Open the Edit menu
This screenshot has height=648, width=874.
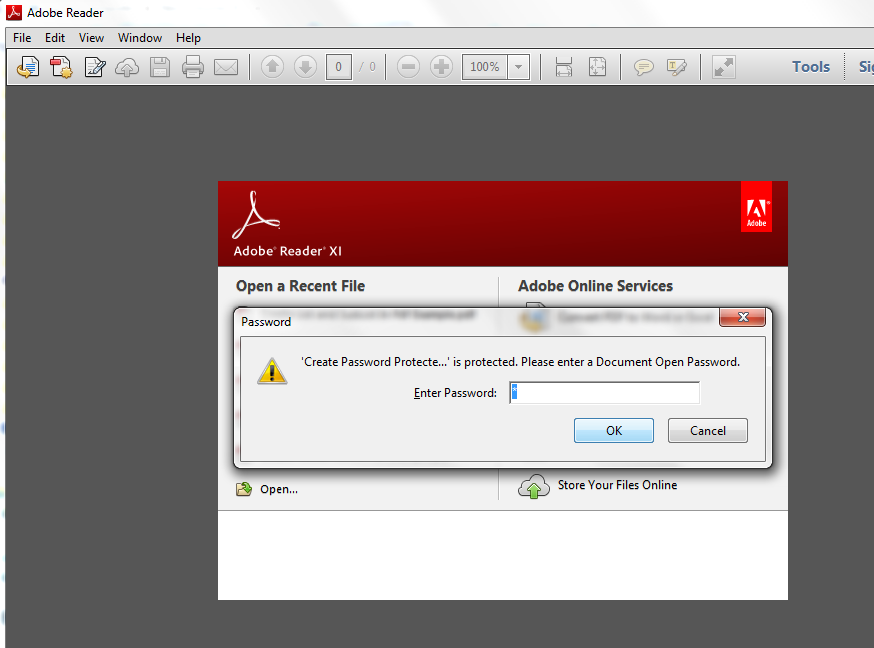tap(55, 38)
